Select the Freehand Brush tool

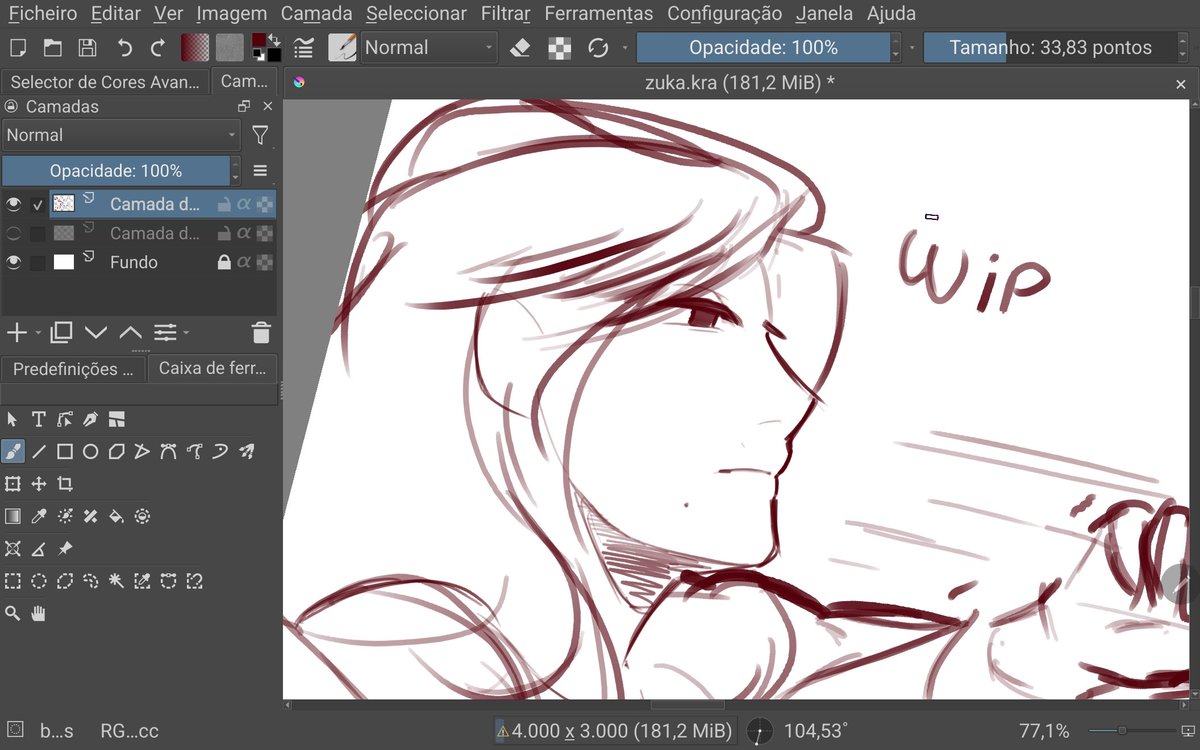click(x=13, y=452)
